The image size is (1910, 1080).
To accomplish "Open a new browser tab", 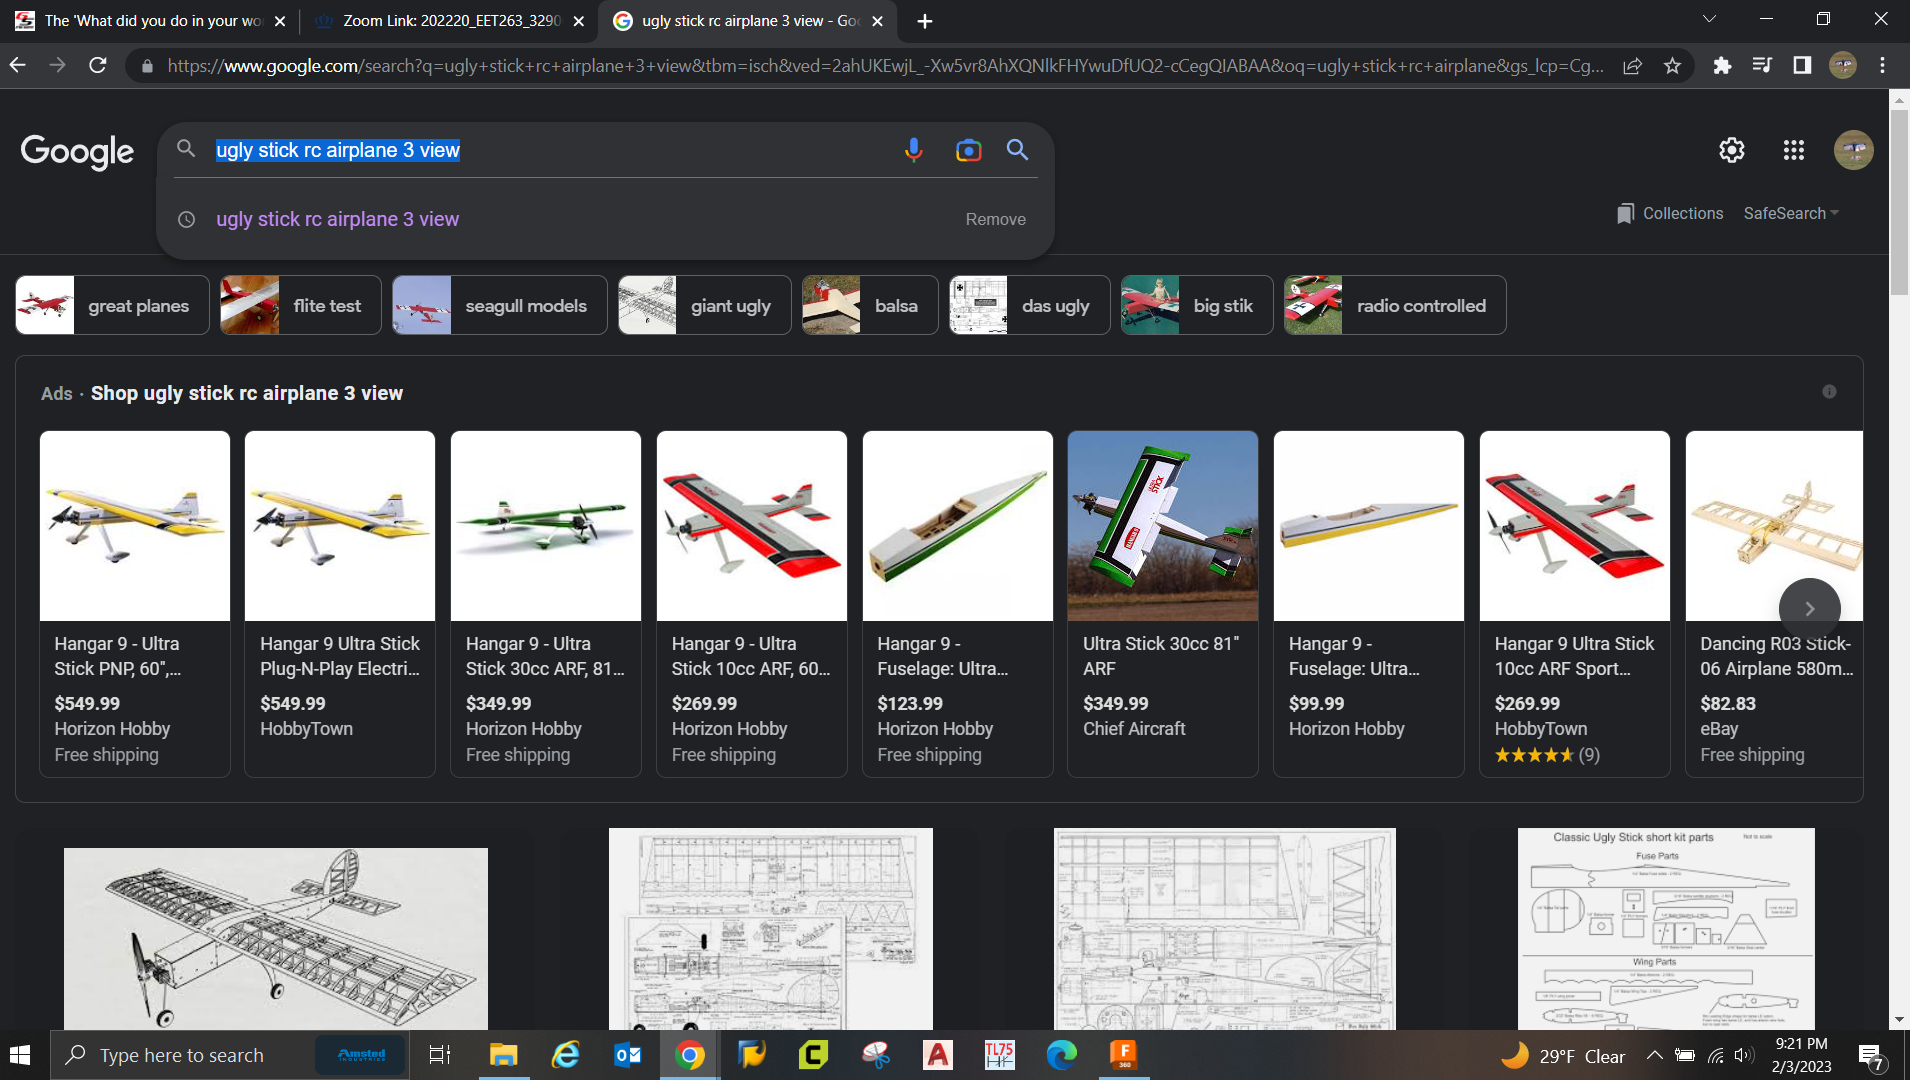I will [x=924, y=21].
